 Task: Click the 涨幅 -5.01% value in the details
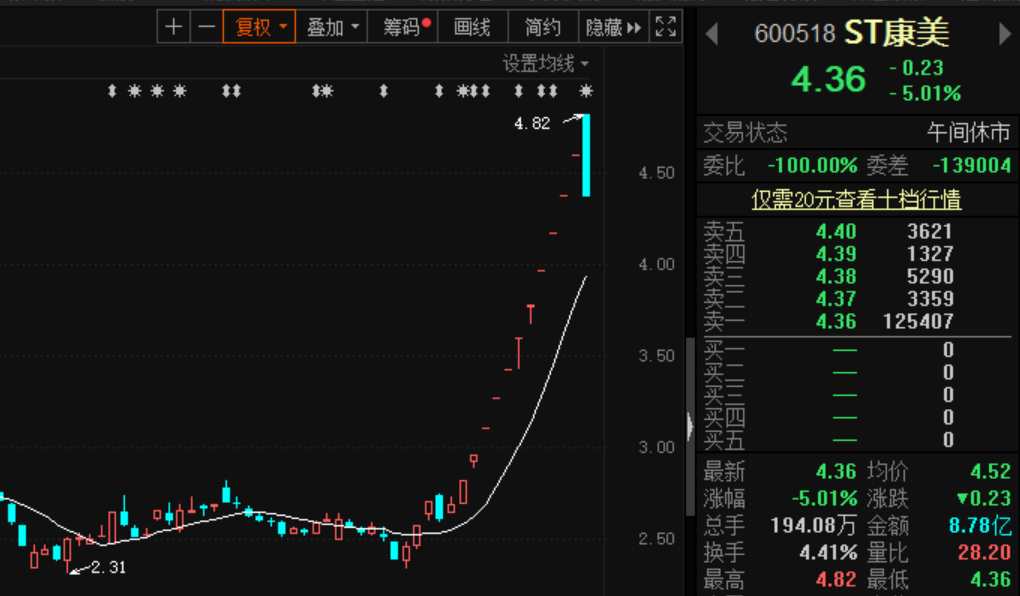824,498
